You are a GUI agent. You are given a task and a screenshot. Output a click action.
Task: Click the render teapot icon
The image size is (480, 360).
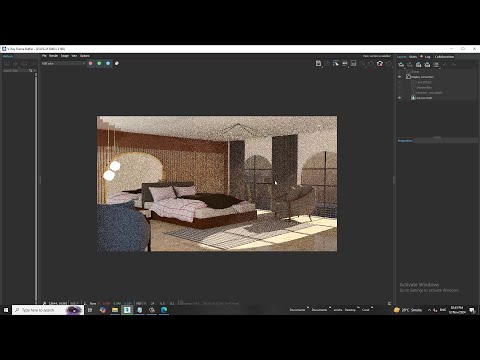click(x=380, y=63)
